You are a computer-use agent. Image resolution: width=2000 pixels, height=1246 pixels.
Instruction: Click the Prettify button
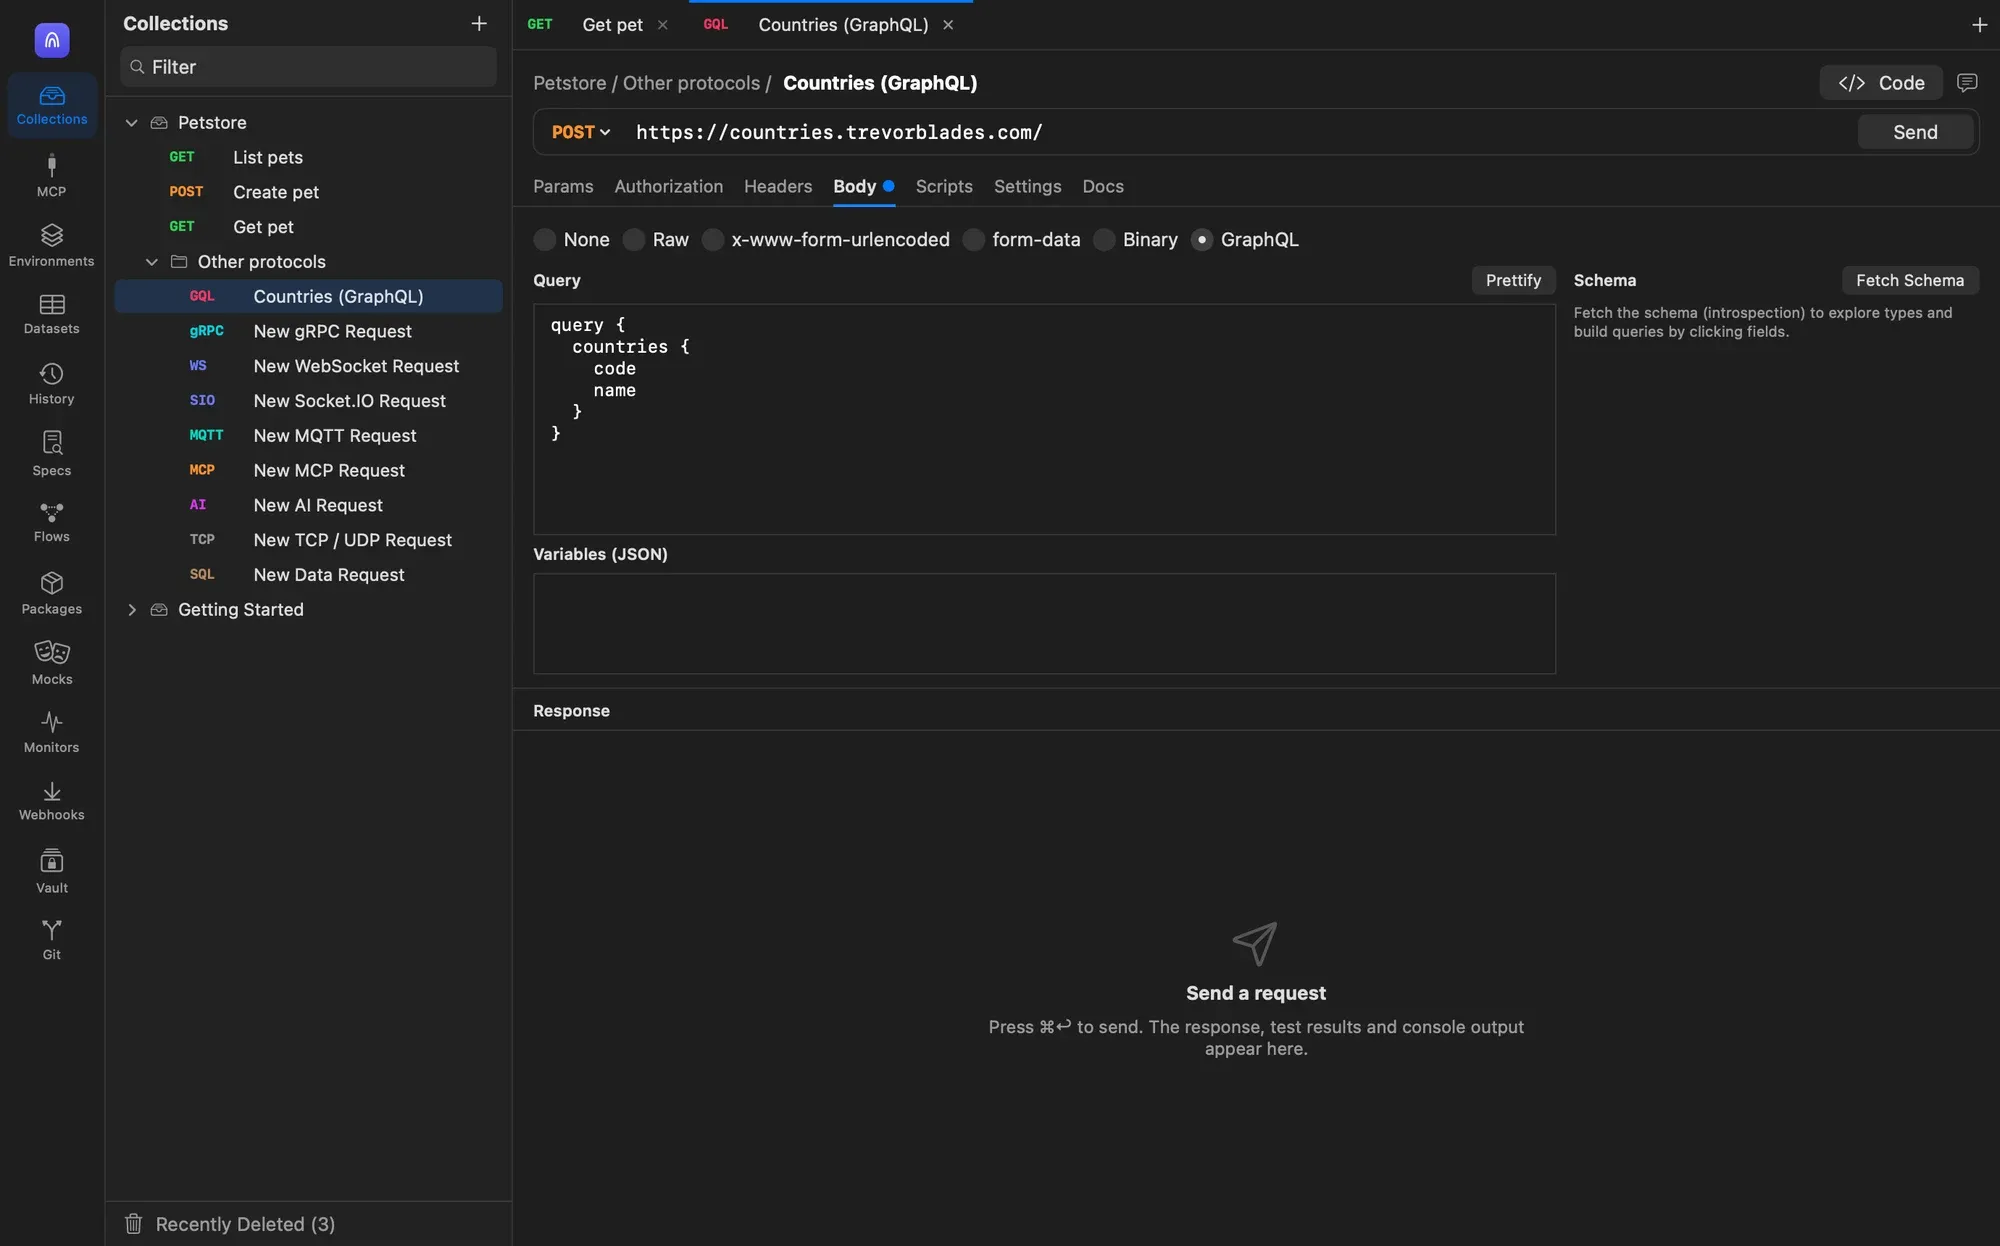(x=1513, y=281)
